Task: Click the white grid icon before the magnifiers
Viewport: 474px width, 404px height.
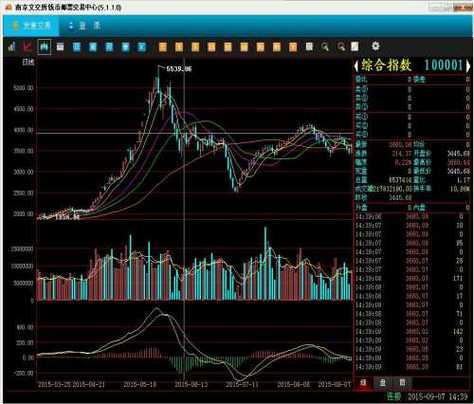Action: pyautogui.click(x=309, y=46)
